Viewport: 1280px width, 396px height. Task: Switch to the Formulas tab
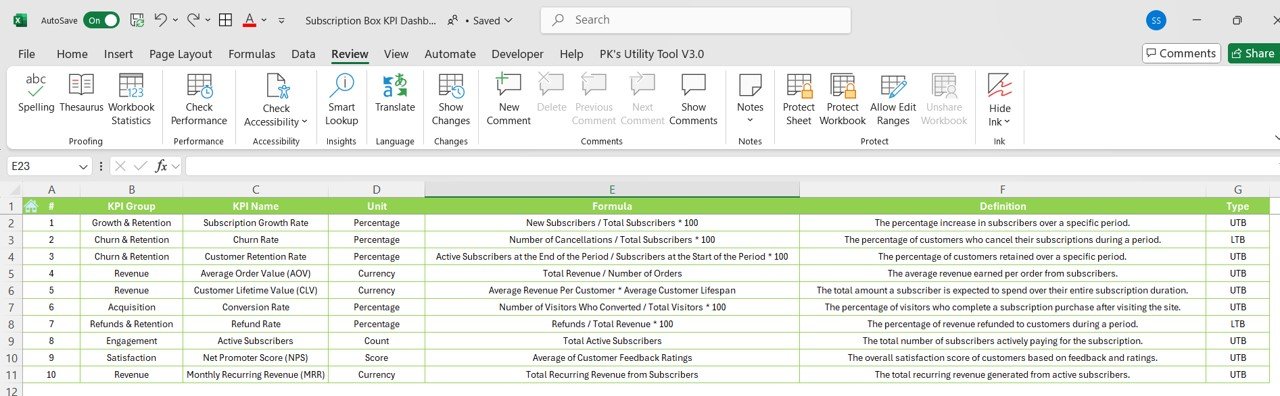click(x=252, y=54)
